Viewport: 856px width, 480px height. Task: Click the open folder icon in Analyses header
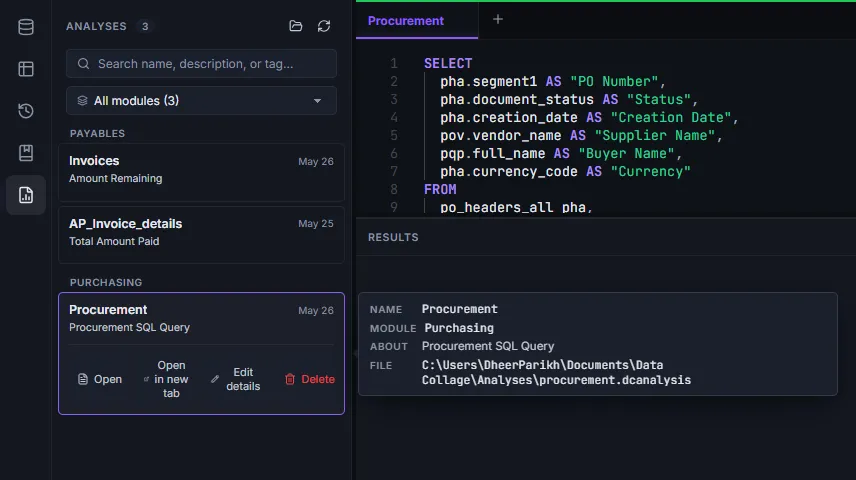coord(295,26)
